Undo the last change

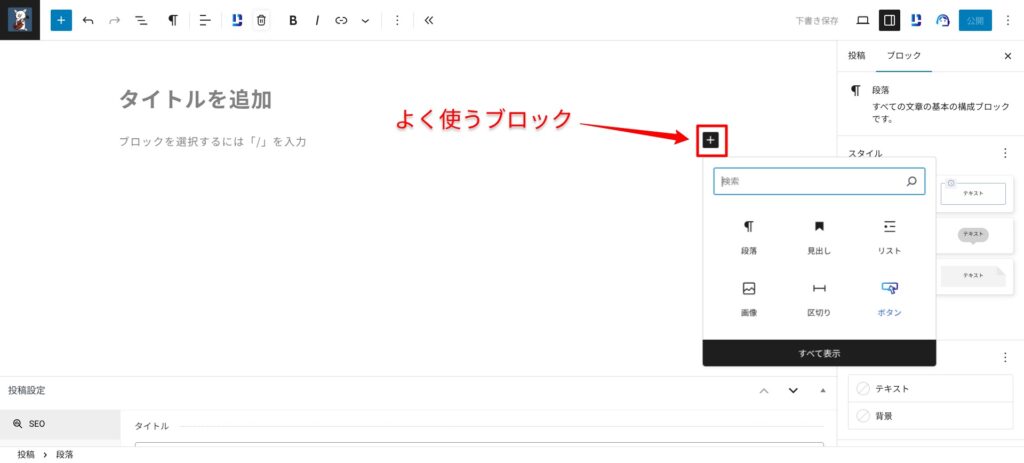click(x=88, y=20)
